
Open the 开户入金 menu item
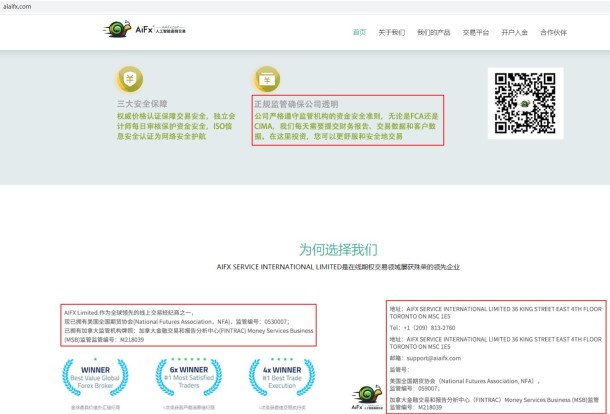pyautogui.click(x=514, y=32)
